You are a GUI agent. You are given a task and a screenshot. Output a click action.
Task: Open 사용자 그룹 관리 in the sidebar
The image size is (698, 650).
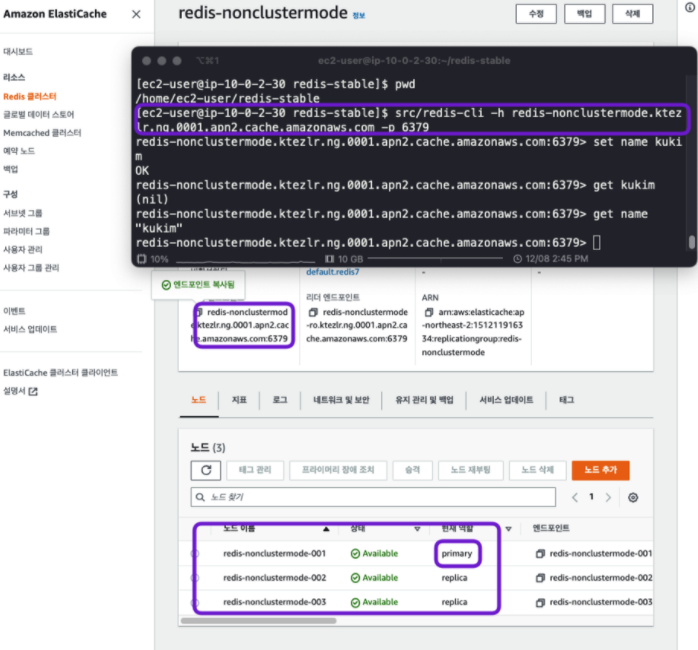[31, 268]
